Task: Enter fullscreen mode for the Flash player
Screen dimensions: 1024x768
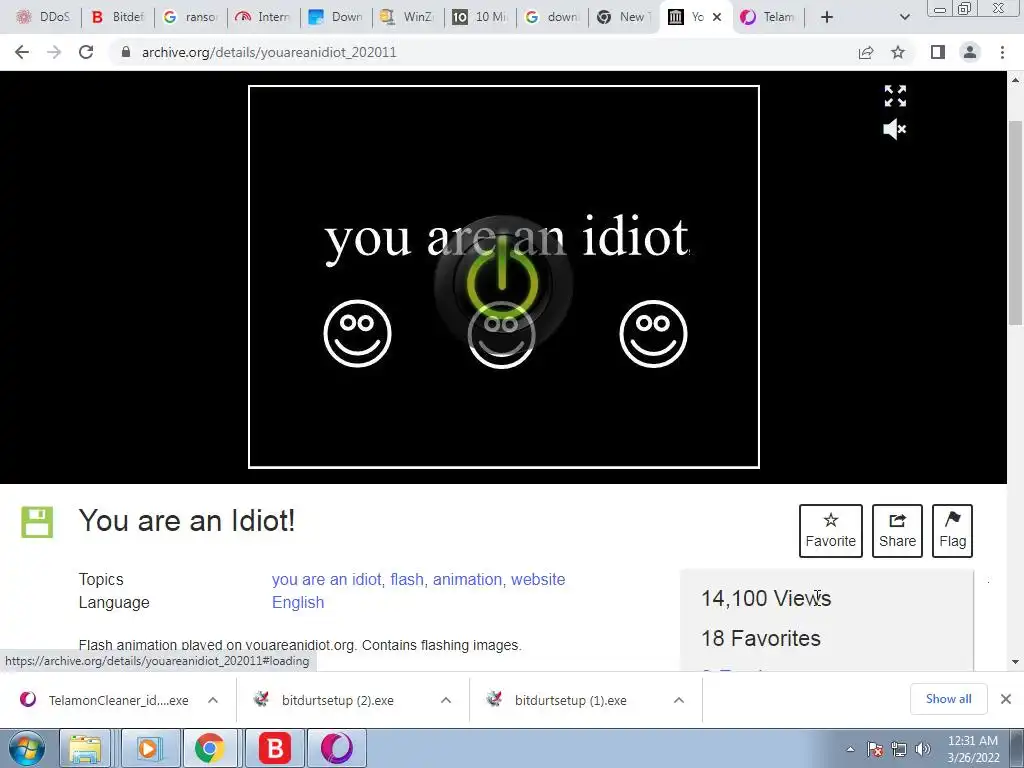Action: pos(895,96)
